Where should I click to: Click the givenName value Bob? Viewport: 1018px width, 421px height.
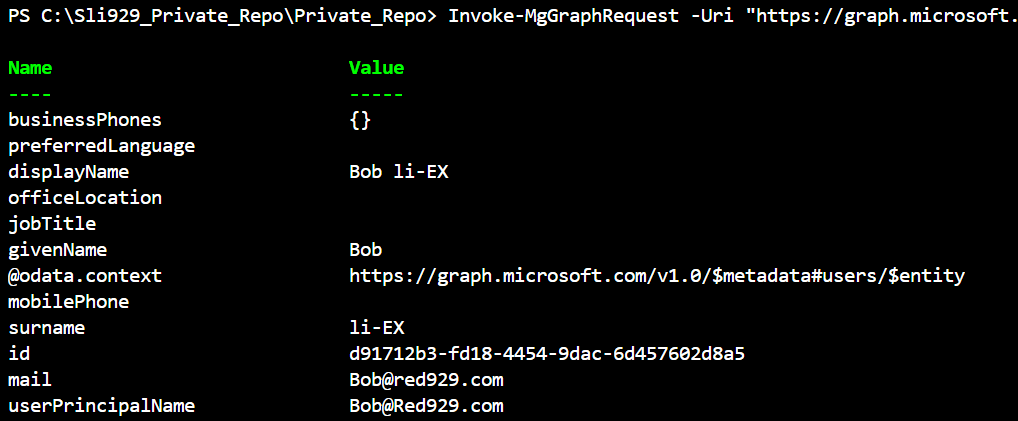[366, 250]
